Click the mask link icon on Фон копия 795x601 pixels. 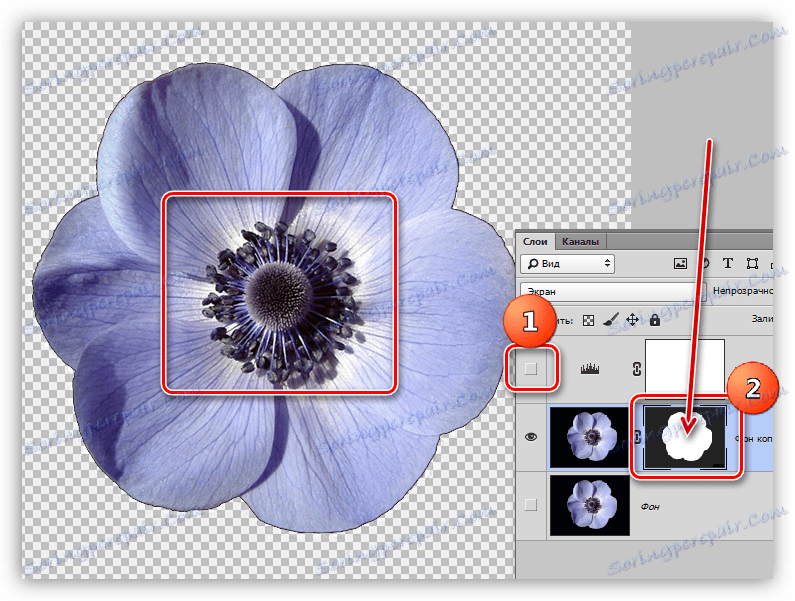tap(638, 437)
